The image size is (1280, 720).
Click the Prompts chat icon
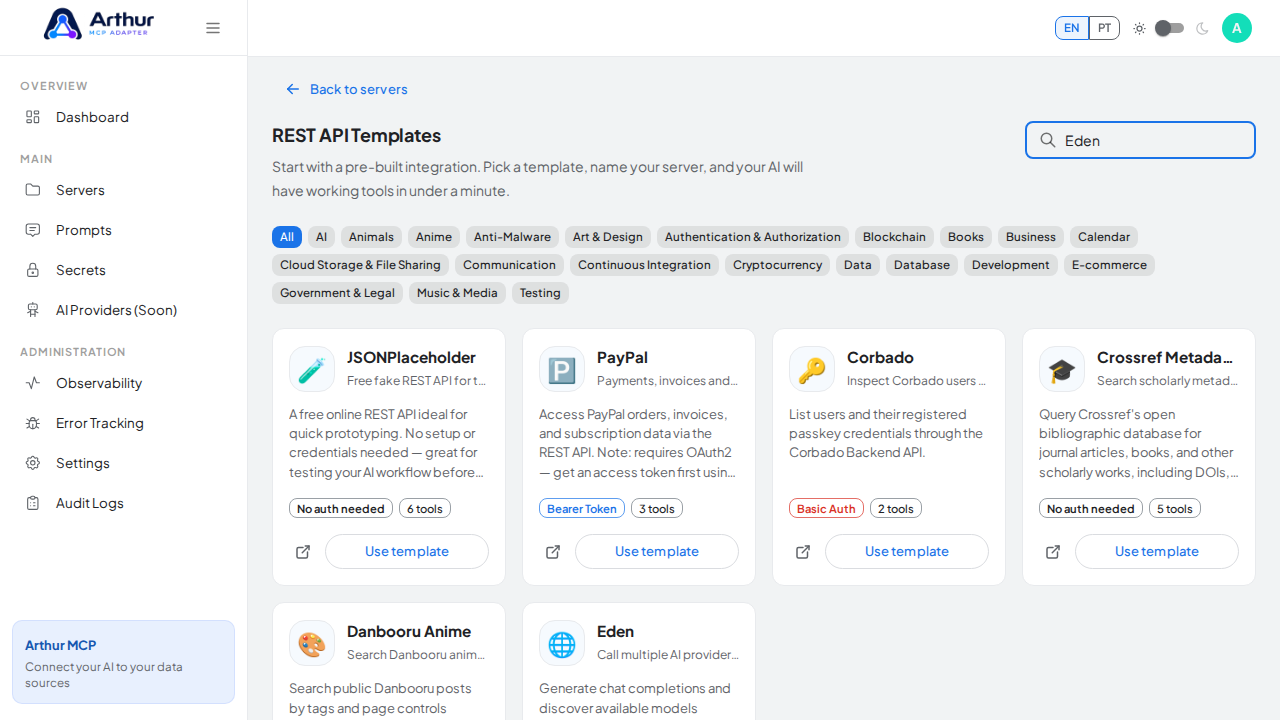(33, 230)
